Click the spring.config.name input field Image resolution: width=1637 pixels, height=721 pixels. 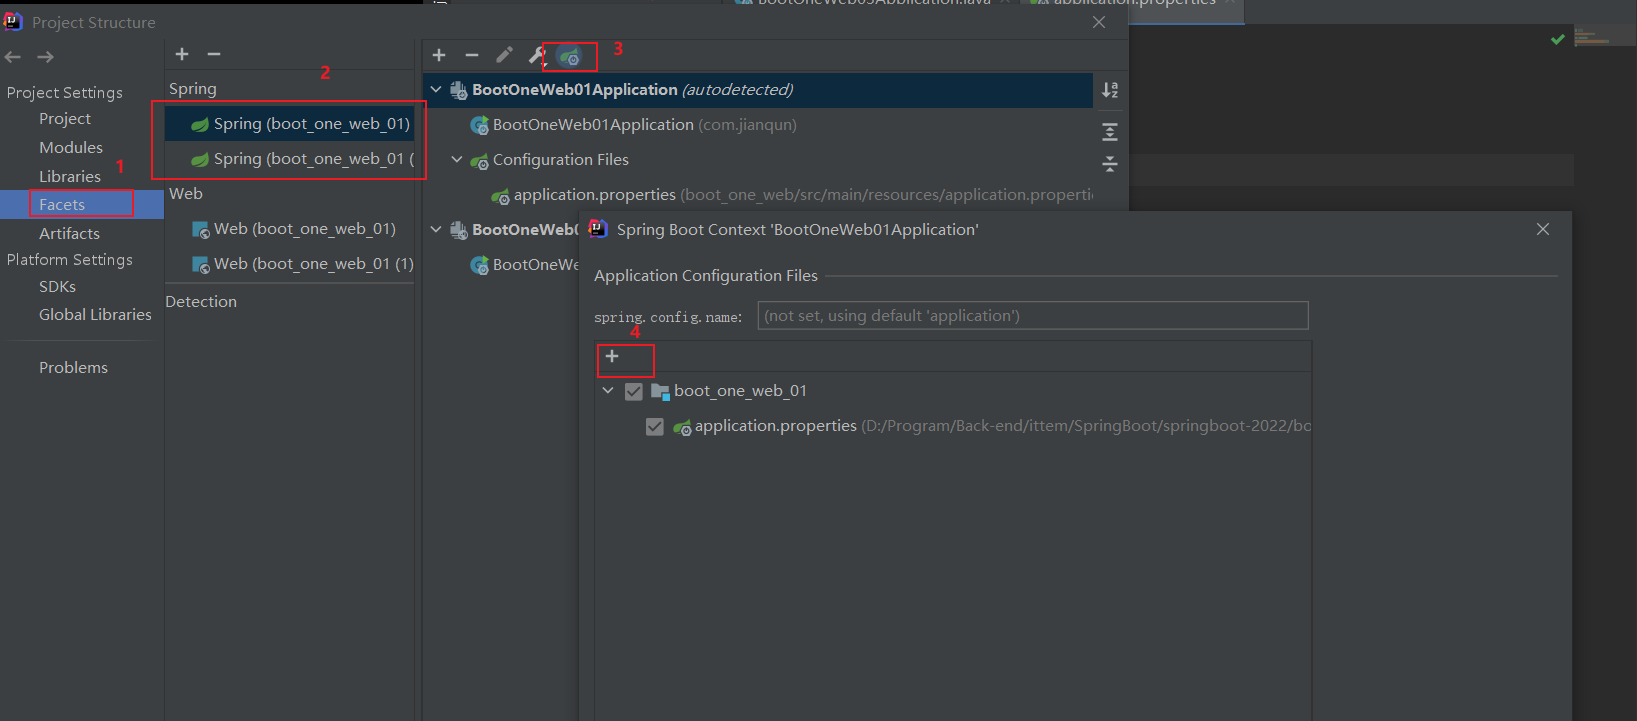pos(1033,316)
